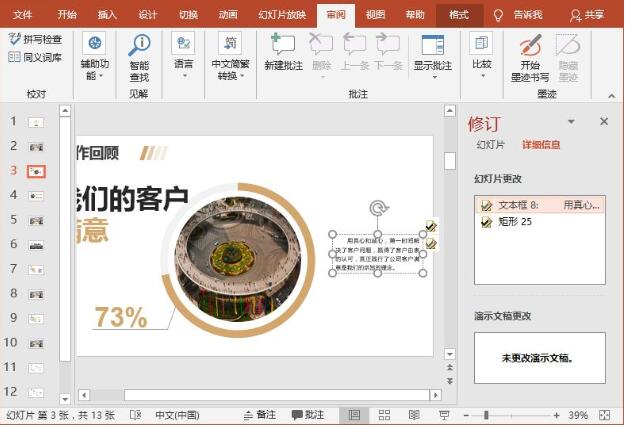Go to 下一条 next comment
Image resolution: width=625 pixels, height=426 pixels.
coord(388,53)
